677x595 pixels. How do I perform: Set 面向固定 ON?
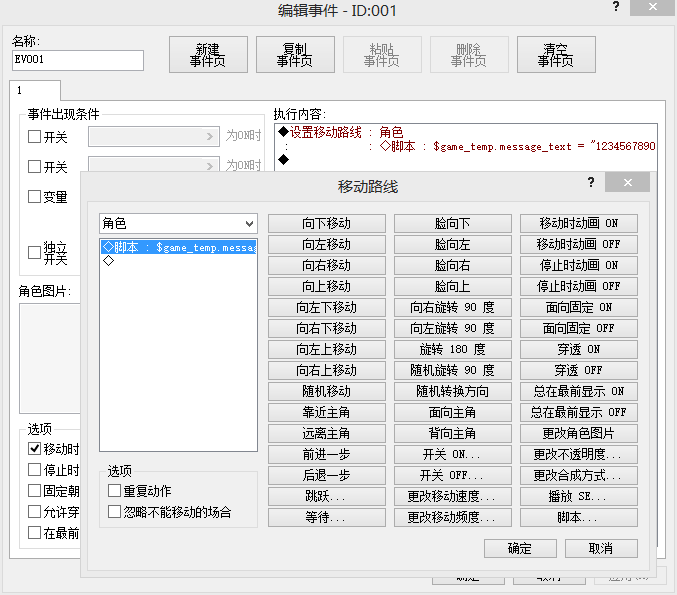(x=579, y=307)
